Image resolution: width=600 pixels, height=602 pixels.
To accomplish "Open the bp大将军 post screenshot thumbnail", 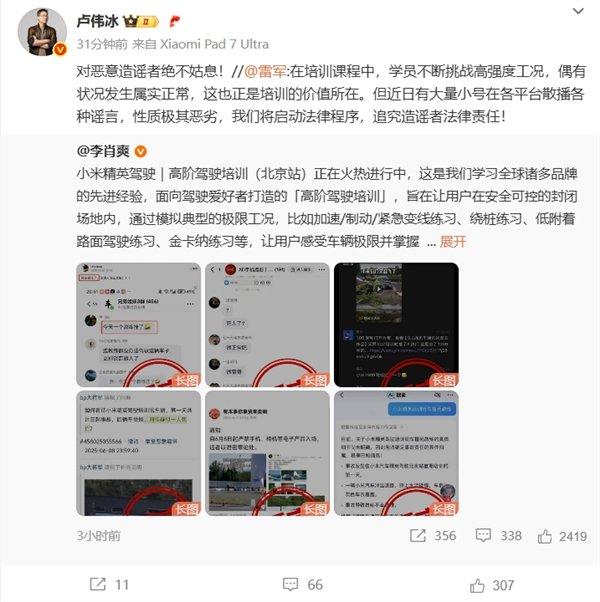I will [139, 453].
